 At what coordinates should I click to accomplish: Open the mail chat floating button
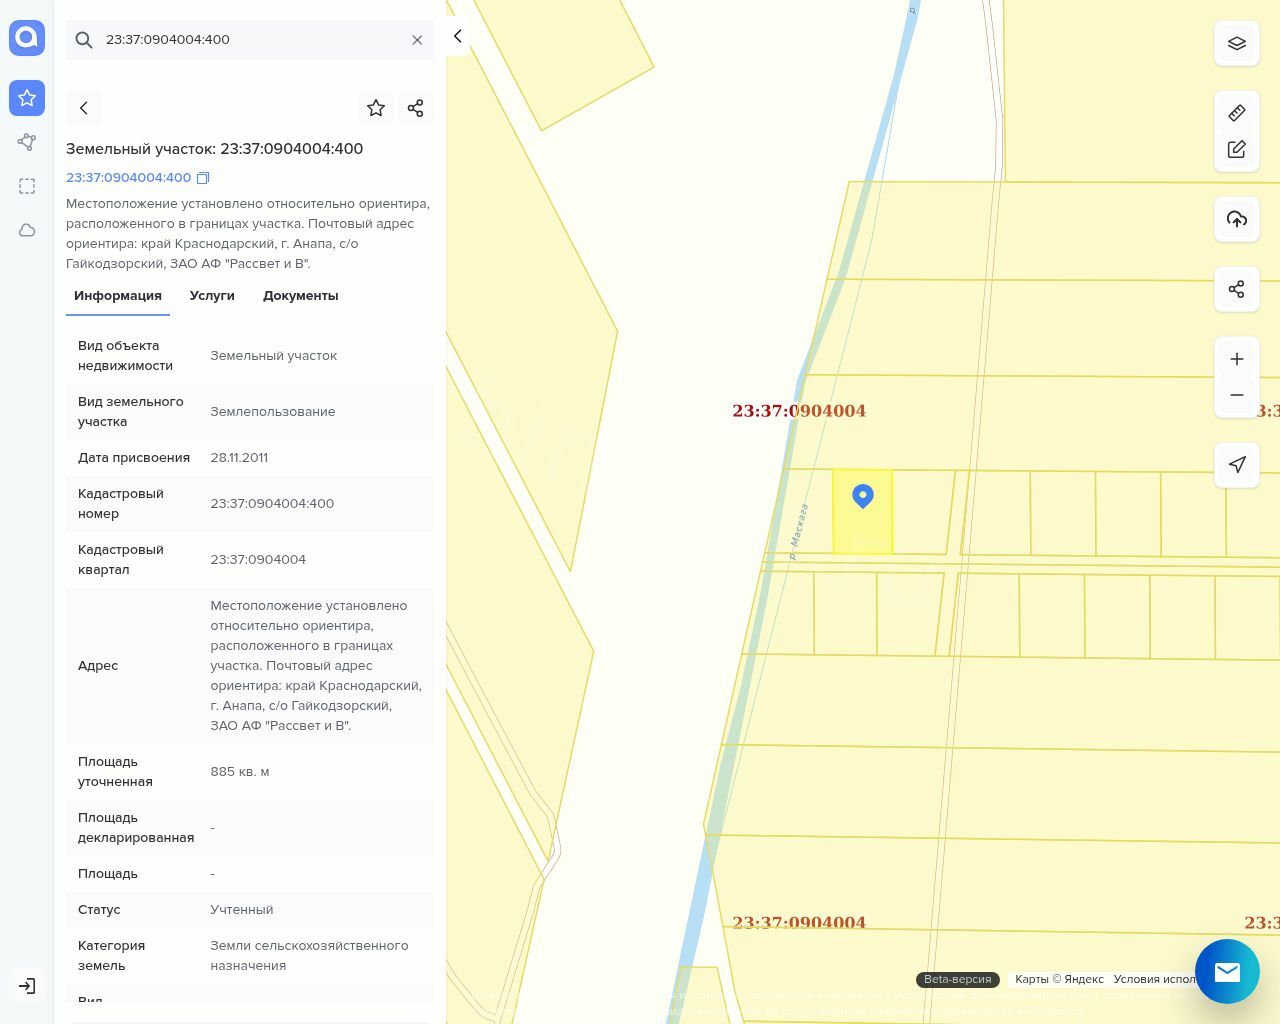click(x=1227, y=971)
